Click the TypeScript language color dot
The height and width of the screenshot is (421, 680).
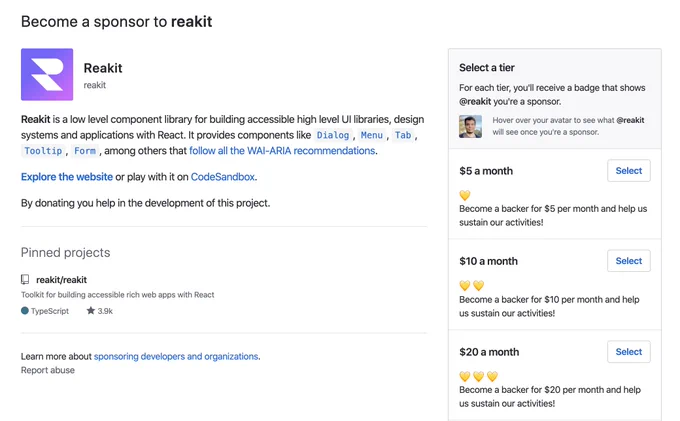[x=25, y=310]
